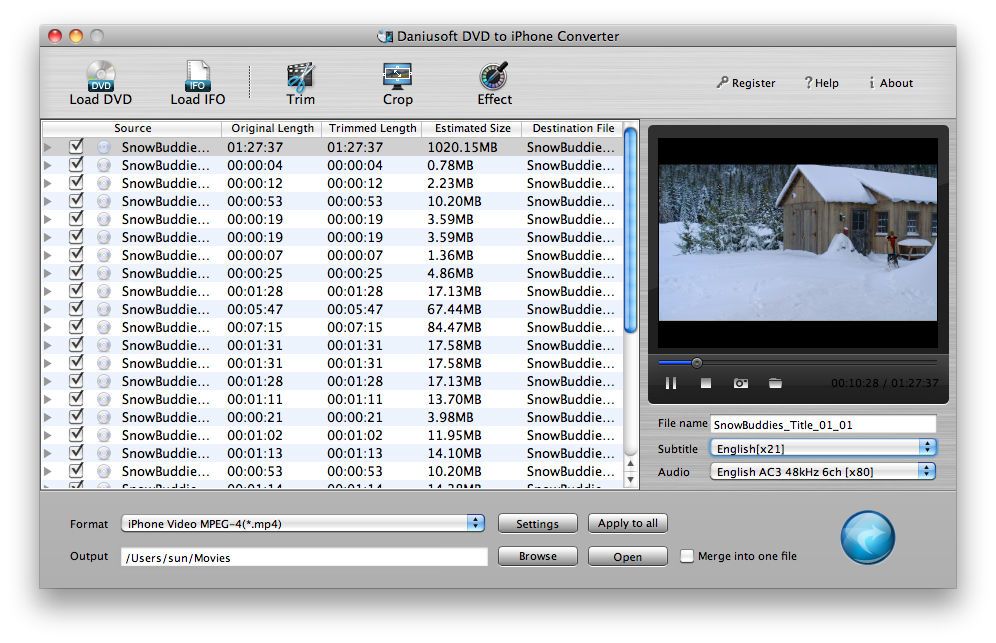Viewport: 996px width, 643px height.
Task: Sort by Destination File column header
Action: click(x=573, y=128)
